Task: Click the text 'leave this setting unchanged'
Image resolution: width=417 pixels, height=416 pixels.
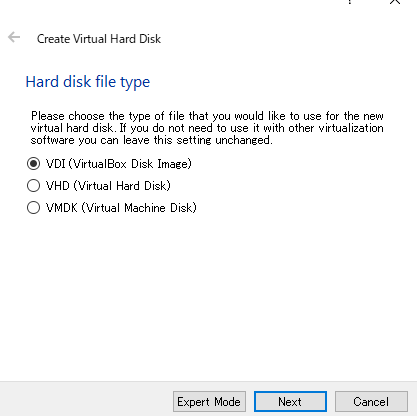Action: [197, 140]
